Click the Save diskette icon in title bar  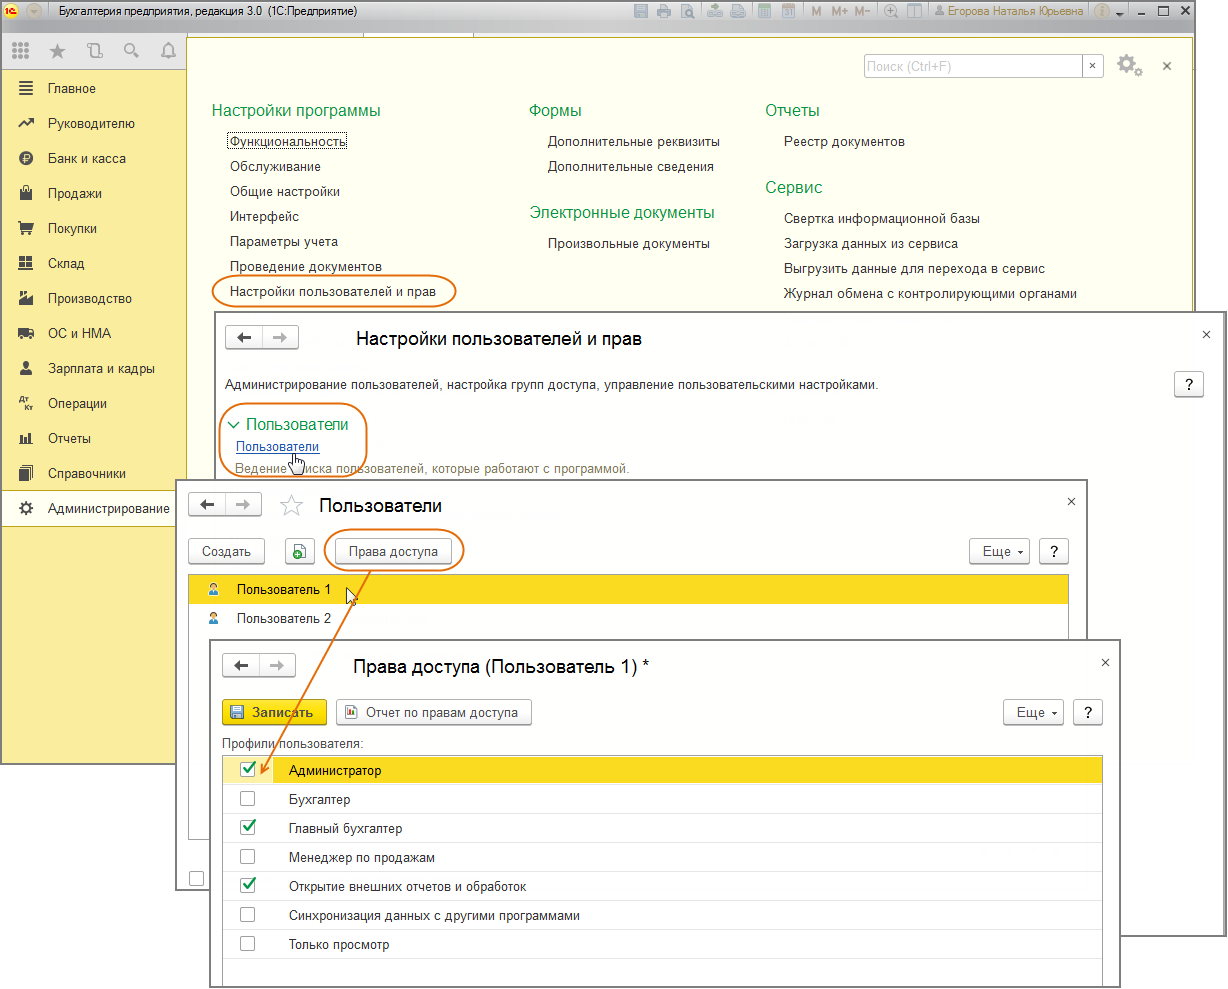[x=643, y=11]
